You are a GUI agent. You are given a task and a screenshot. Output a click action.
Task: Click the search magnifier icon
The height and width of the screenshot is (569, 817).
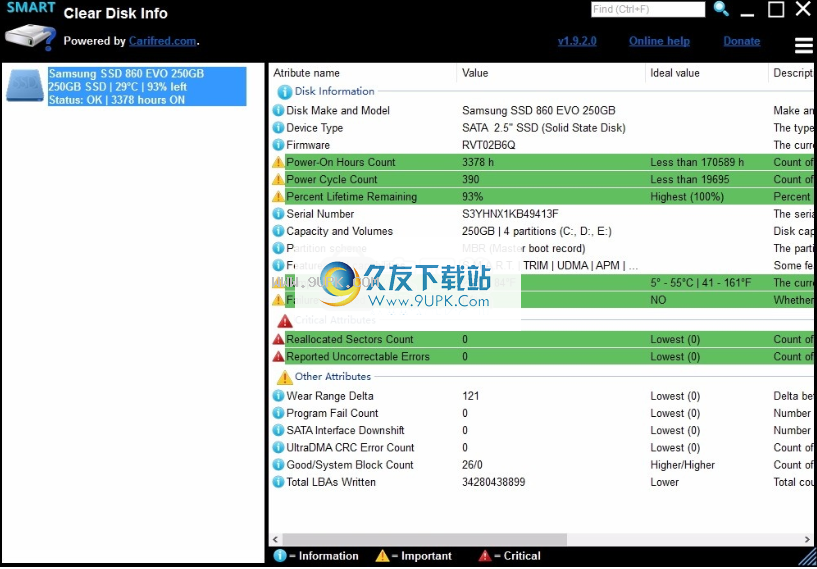(x=721, y=9)
